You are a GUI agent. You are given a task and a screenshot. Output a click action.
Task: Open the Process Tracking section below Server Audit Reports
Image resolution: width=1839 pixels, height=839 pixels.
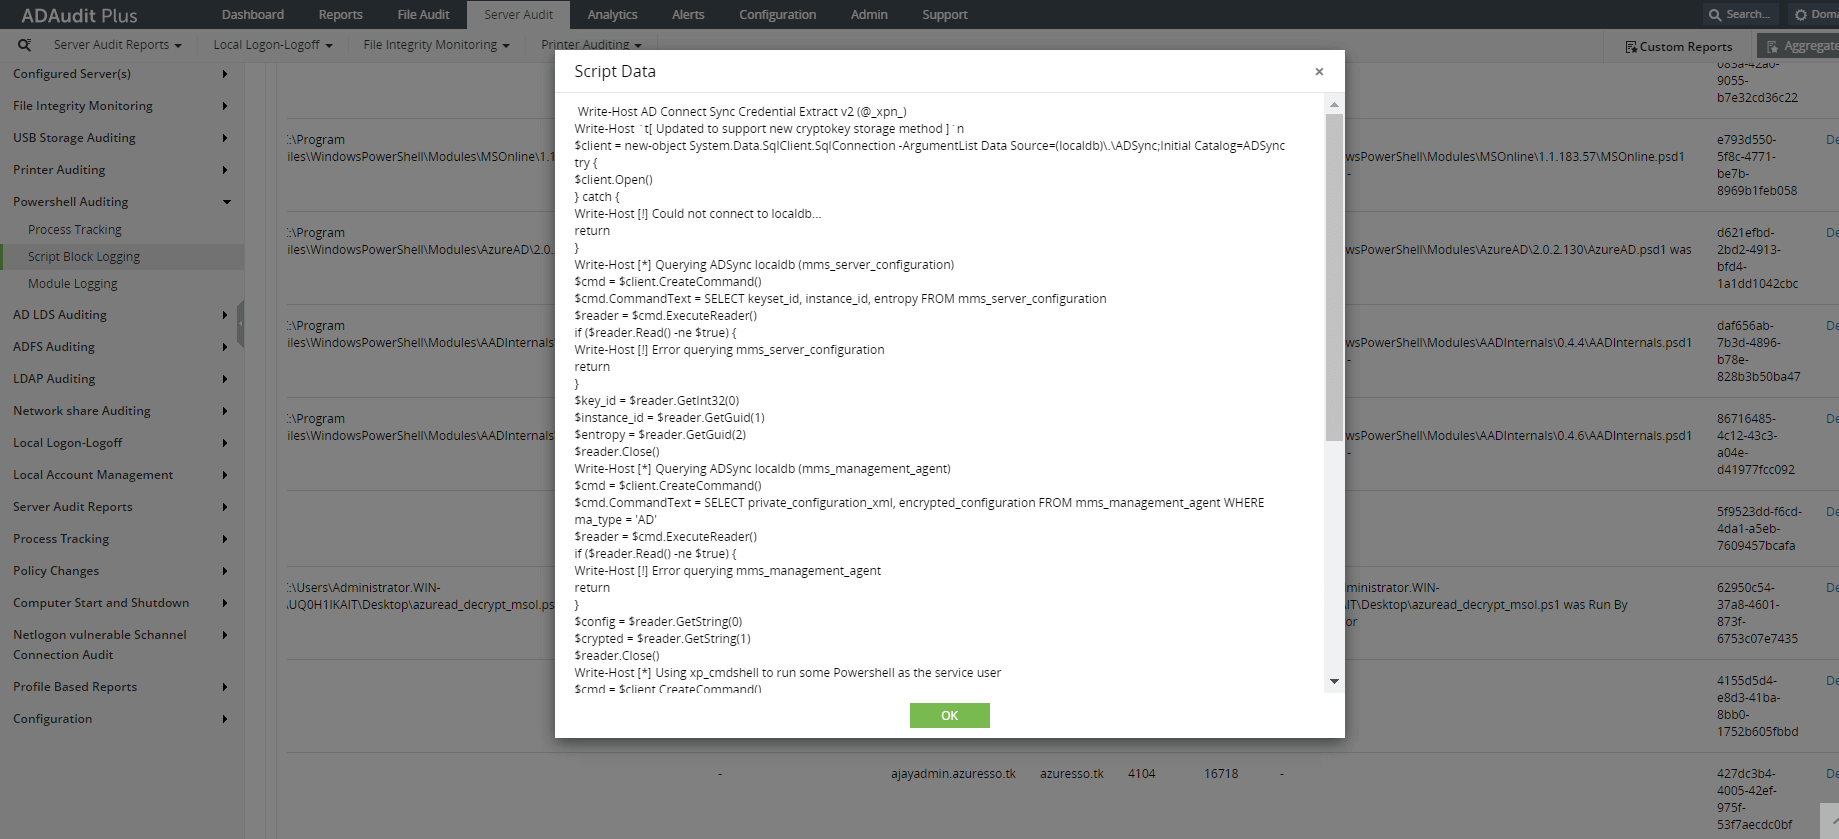coord(61,539)
